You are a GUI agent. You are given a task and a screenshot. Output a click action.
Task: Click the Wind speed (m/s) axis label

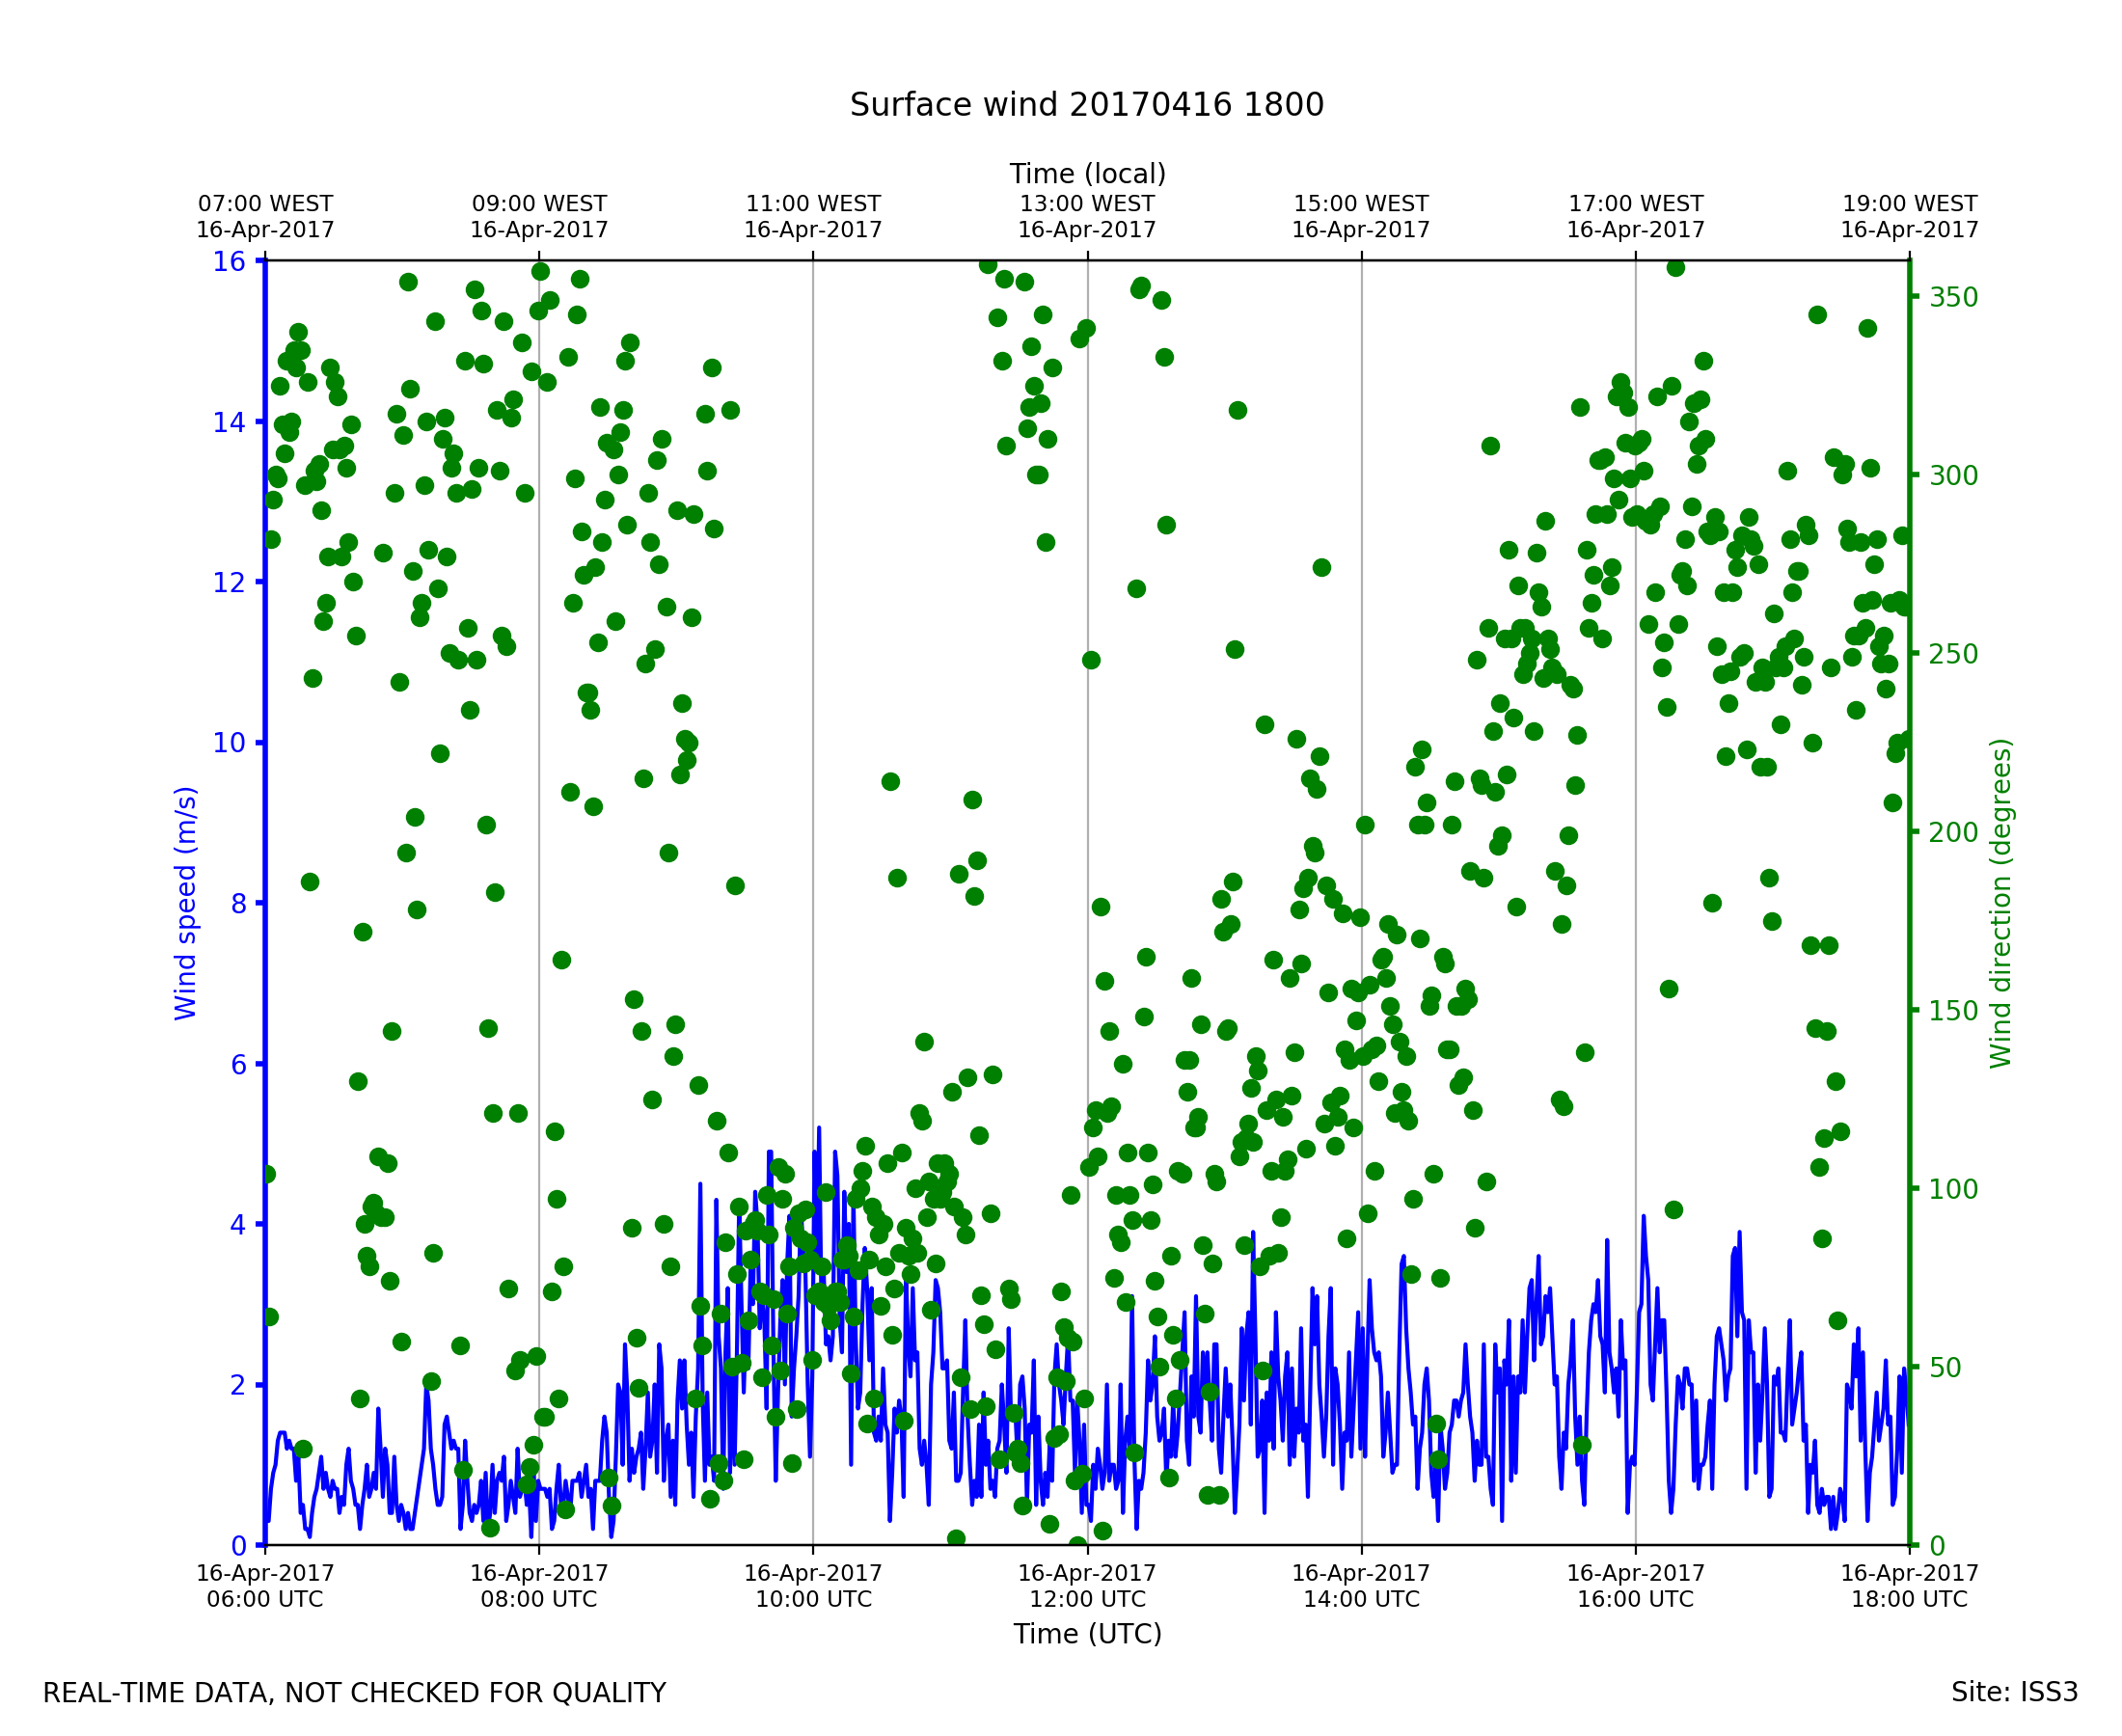(x=186, y=903)
